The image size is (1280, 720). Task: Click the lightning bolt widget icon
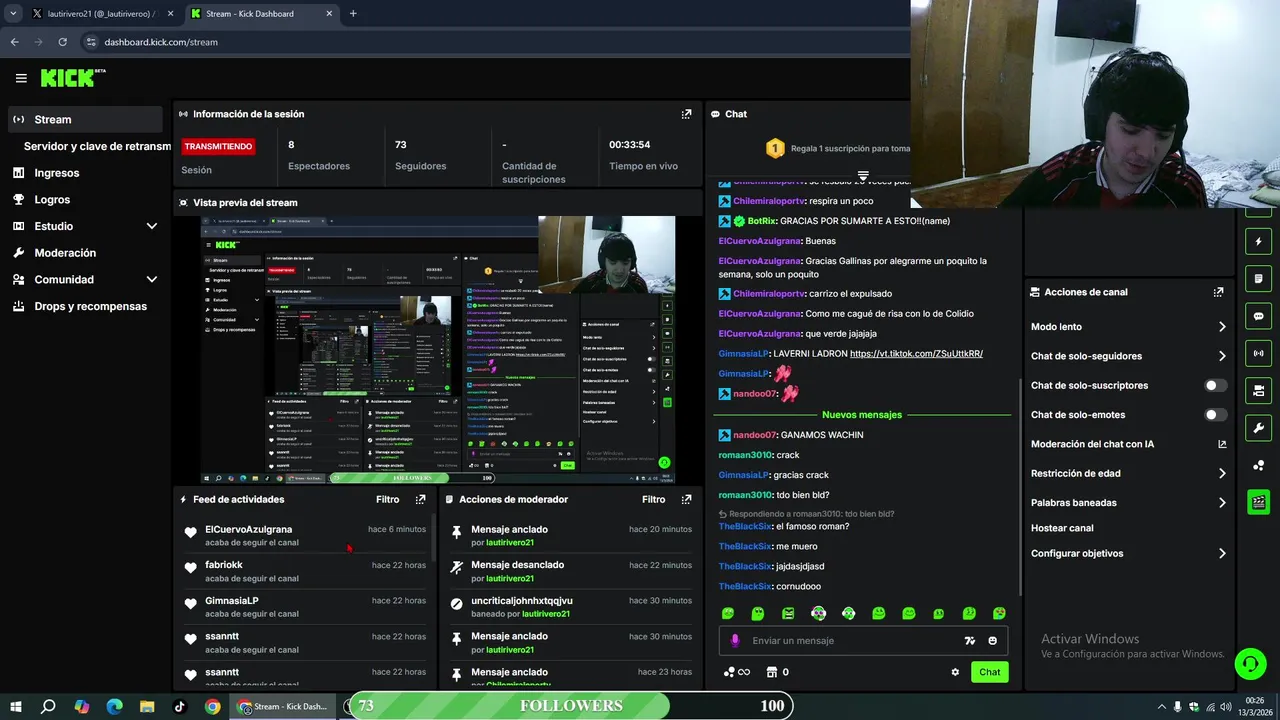click(x=1258, y=242)
